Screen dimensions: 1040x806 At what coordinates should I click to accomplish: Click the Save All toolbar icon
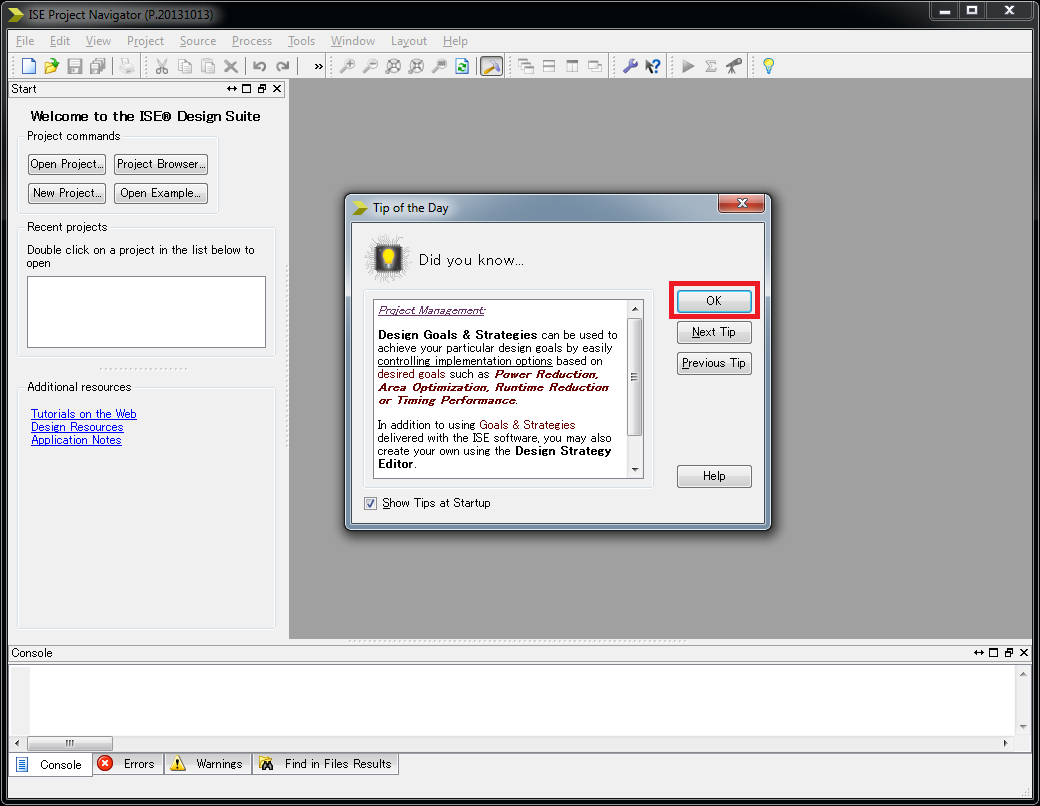(98, 66)
